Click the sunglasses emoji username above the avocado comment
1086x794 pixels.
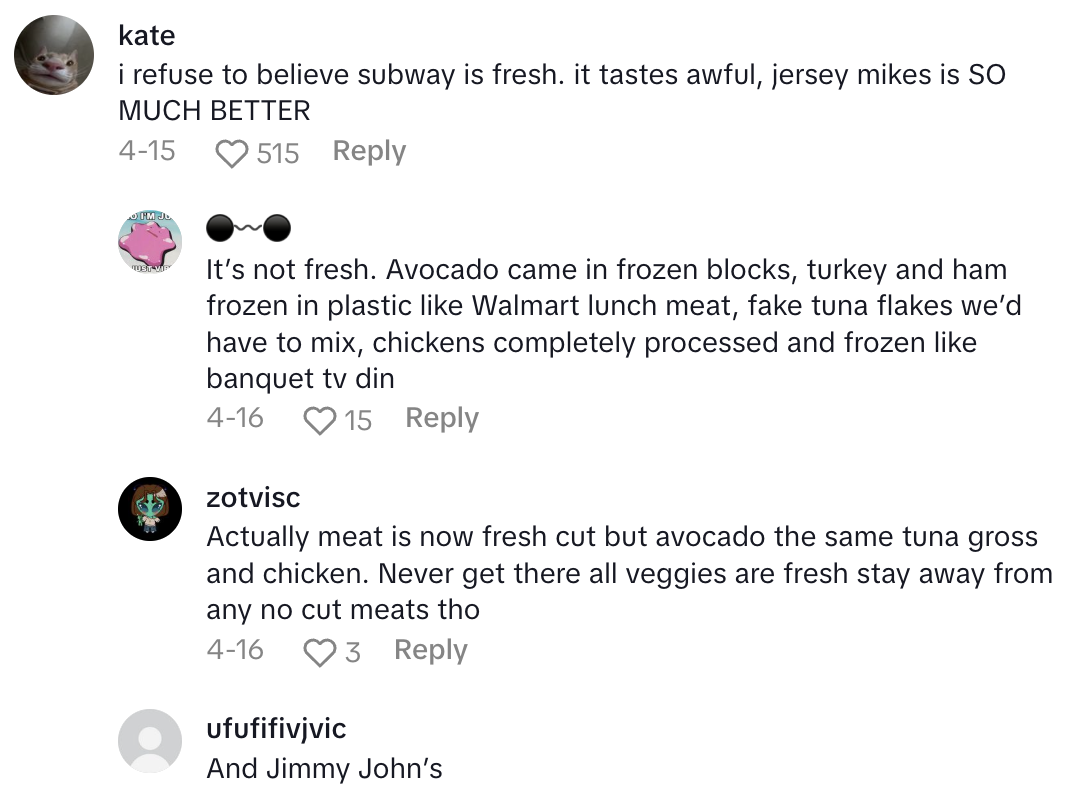tap(248, 228)
